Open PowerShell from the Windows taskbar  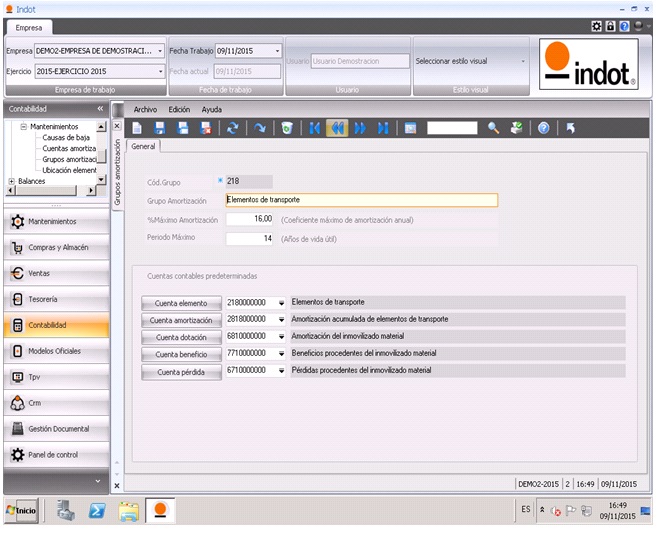(x=97, y=510)
